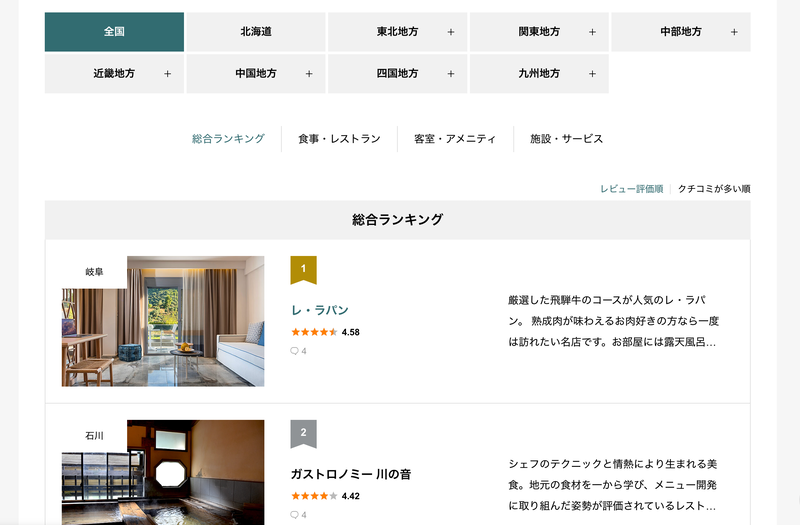Click the 4.58 star rating of レ・ラパン
The image size is (800, 525).
(326, 332)
